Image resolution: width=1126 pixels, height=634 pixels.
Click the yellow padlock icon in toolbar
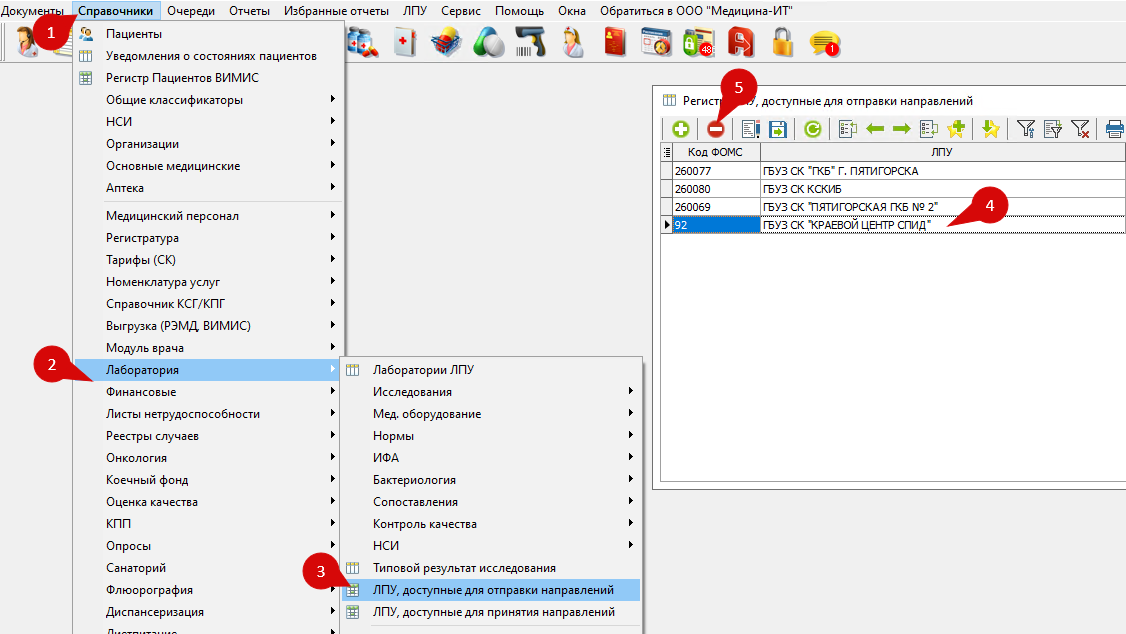[x=782, y=42]
